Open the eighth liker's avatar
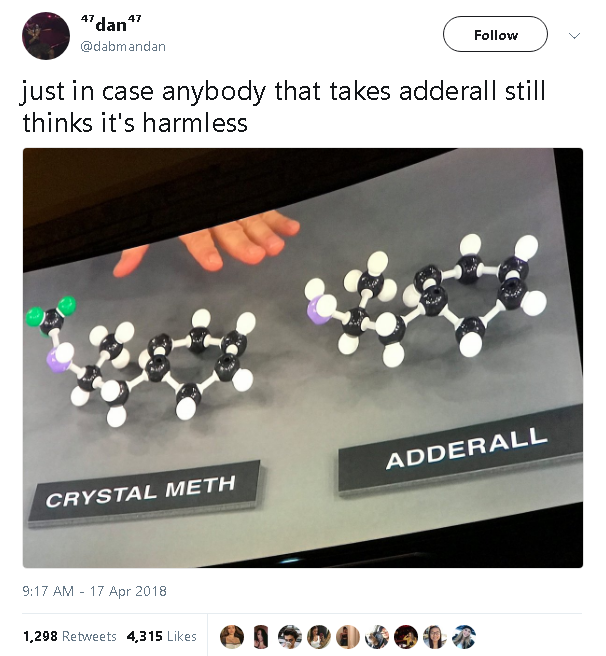Viewport: 606px width, 656px height. pos(435,637)
